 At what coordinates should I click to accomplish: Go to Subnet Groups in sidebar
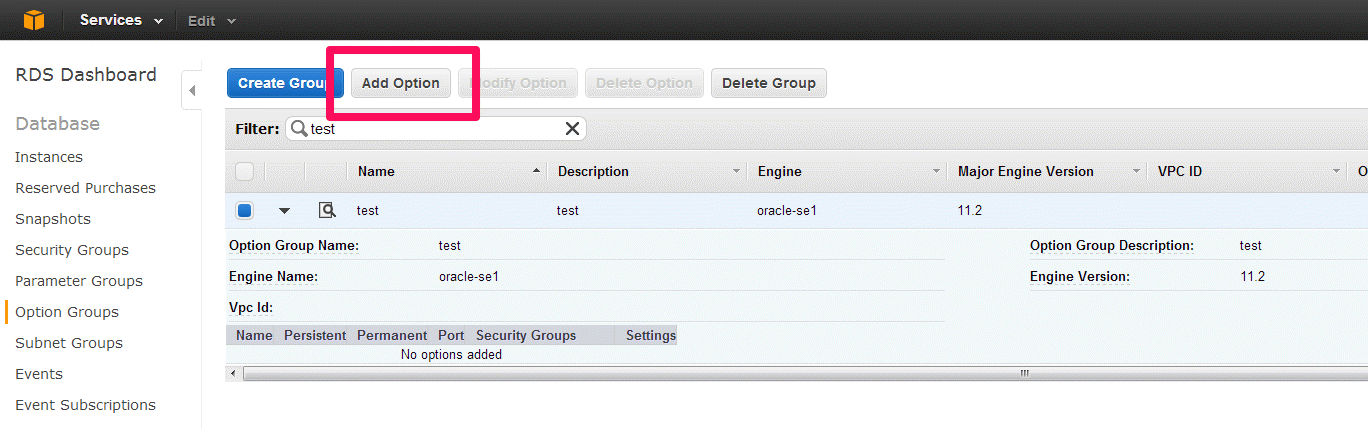[69, 343]
